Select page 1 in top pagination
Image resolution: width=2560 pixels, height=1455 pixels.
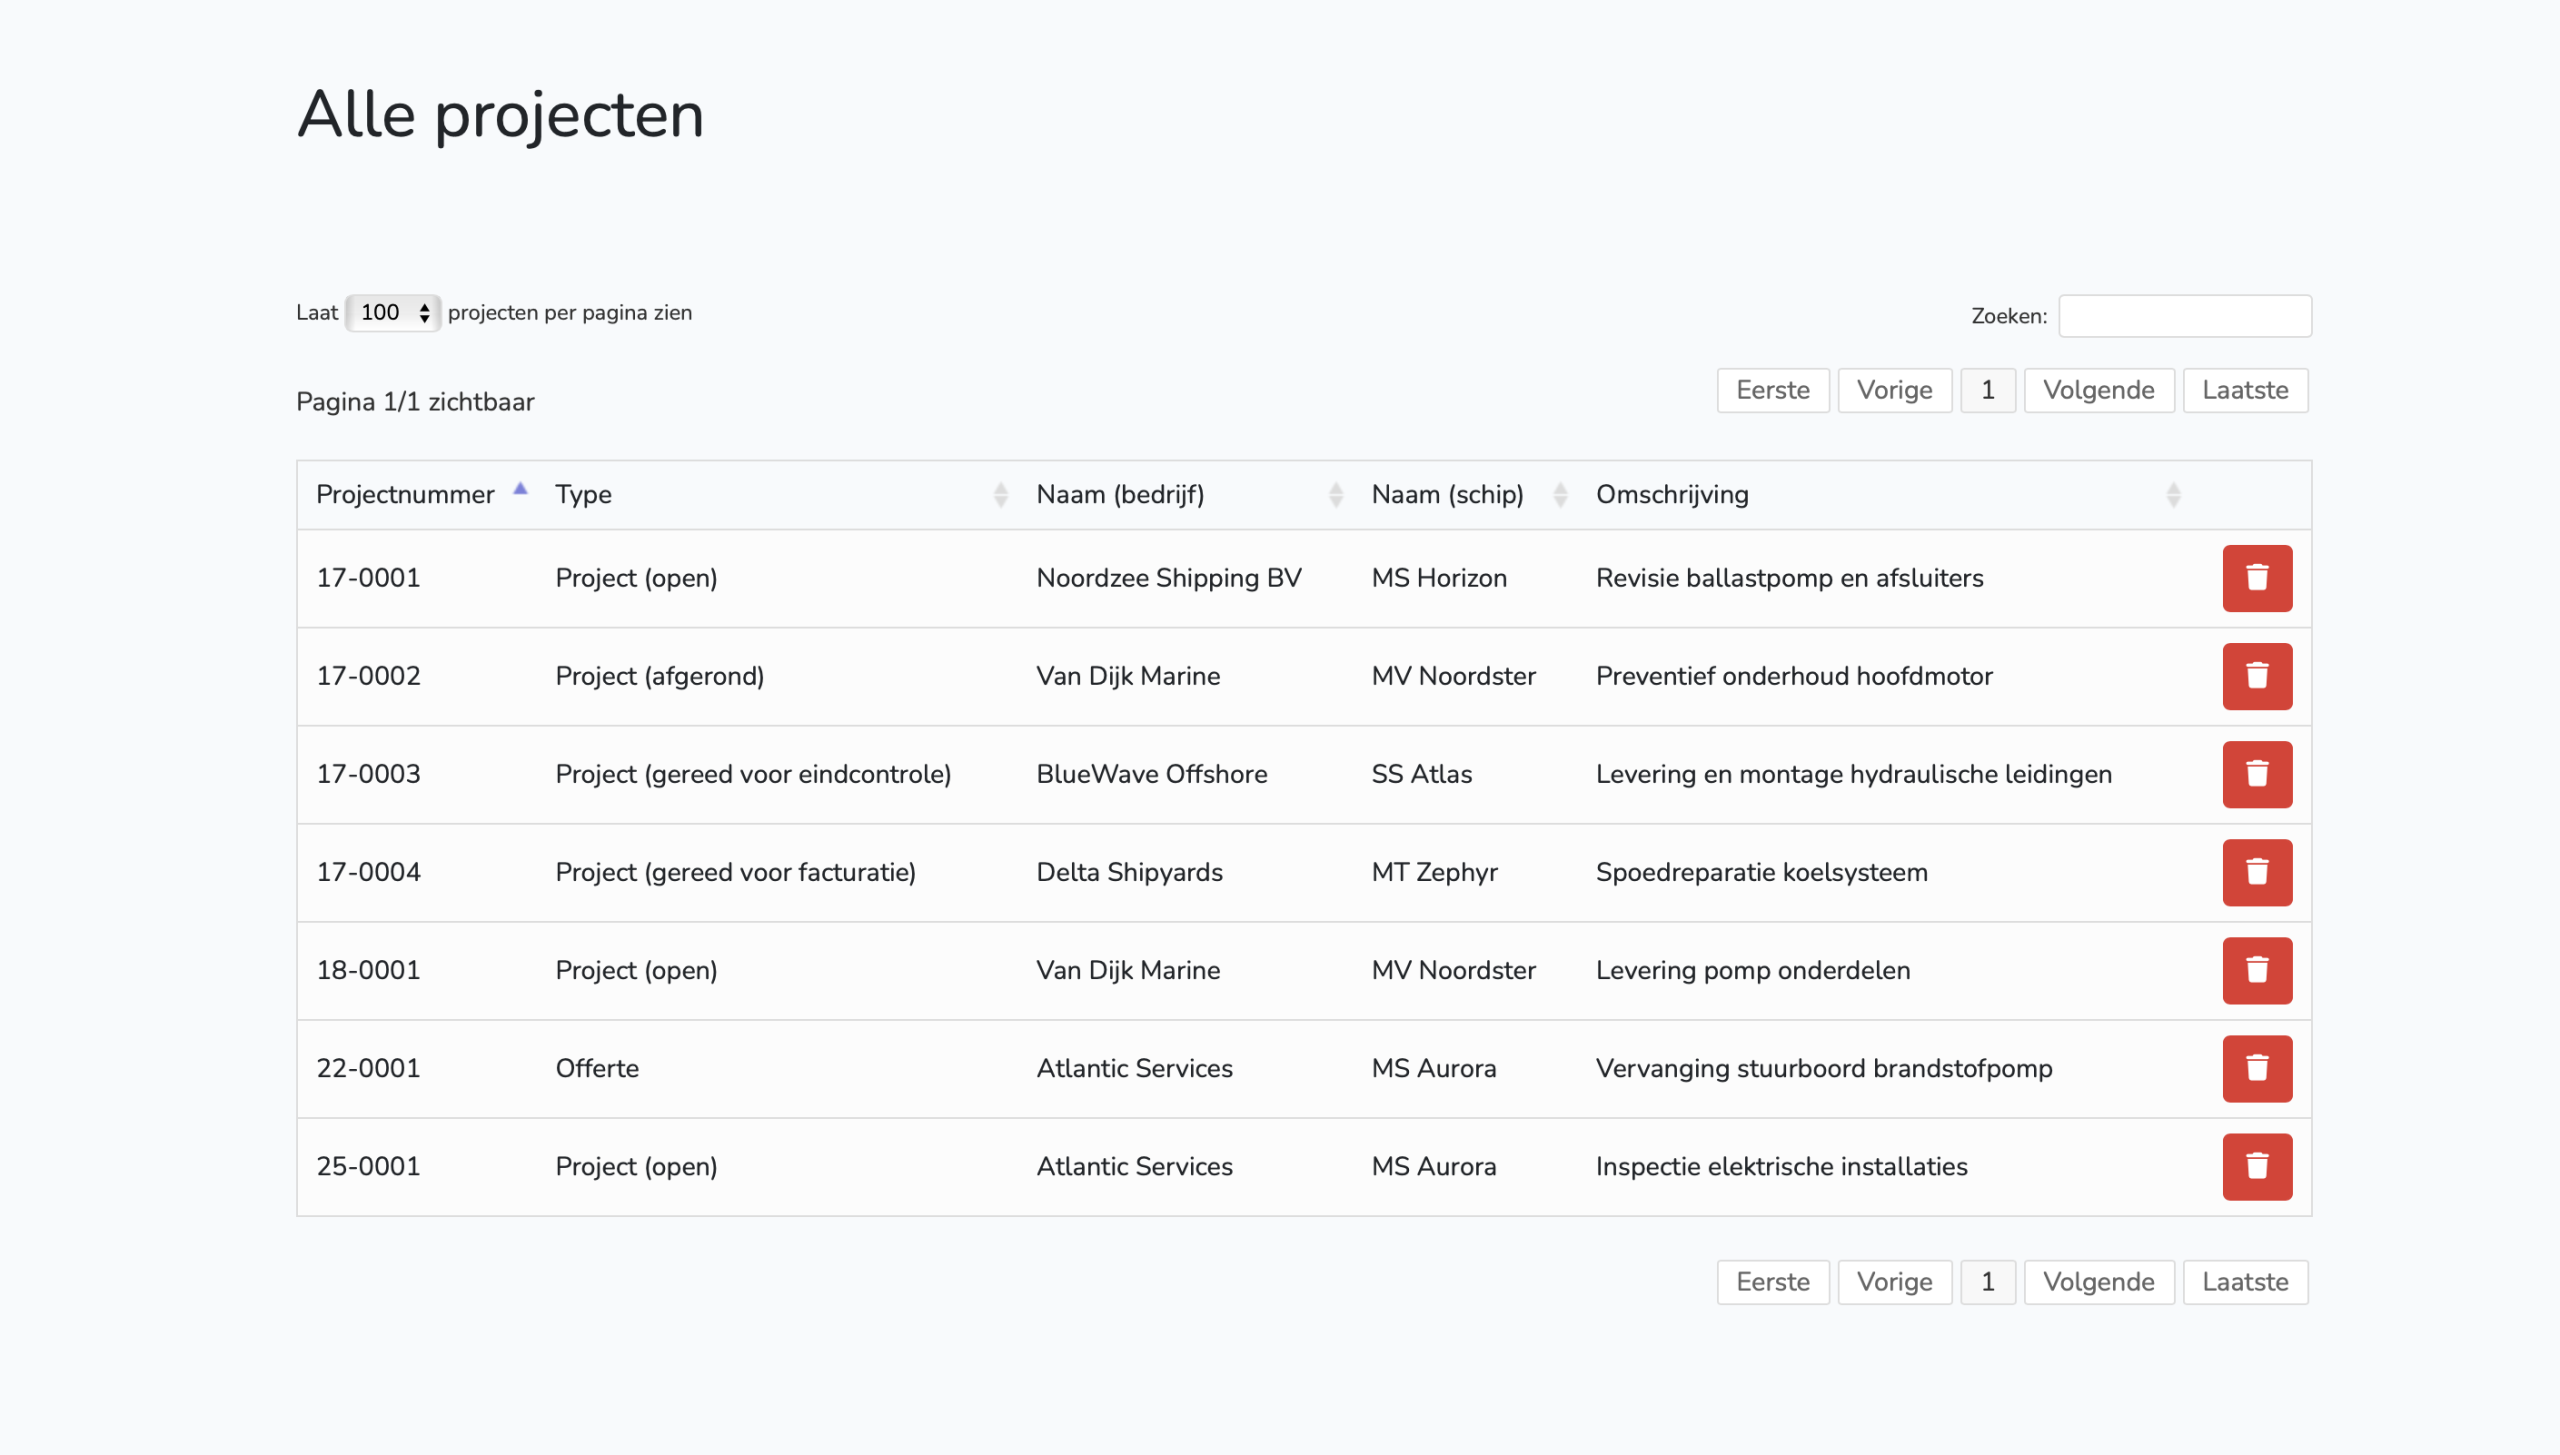pyautogui.click(x=1987, y=390)
